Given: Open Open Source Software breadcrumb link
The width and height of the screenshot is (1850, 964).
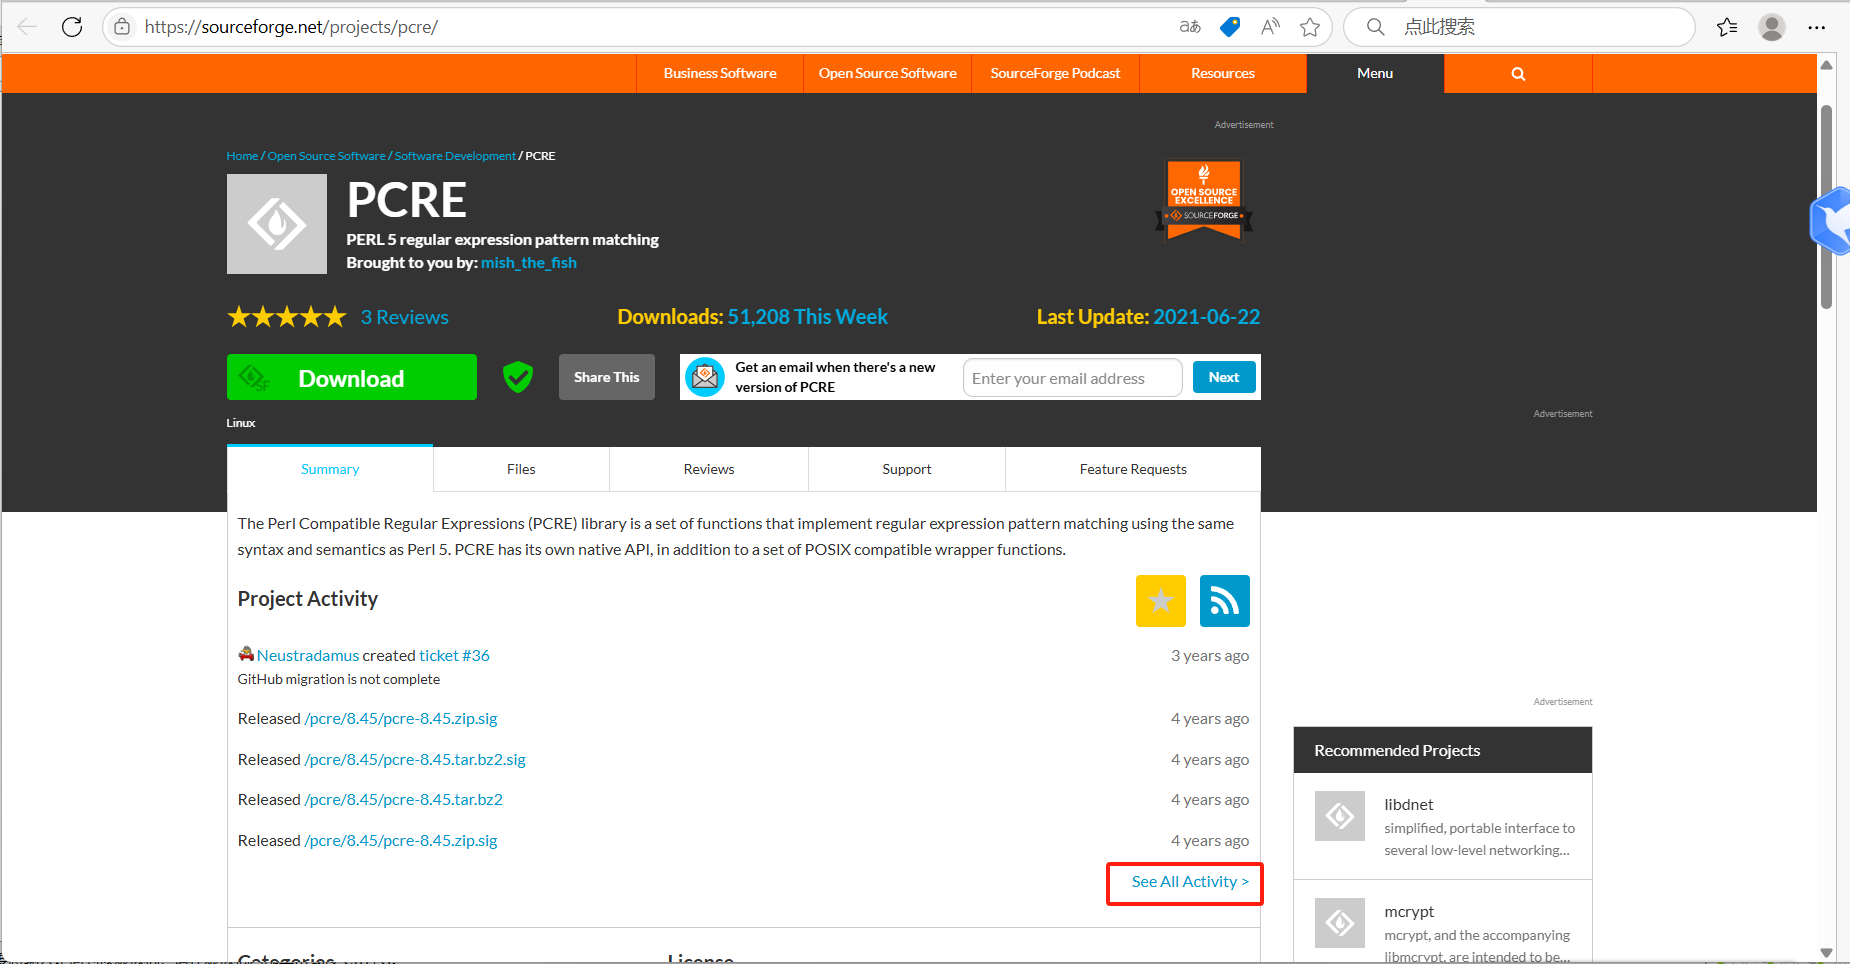Looking at the screenshot, I should coord(326,156).
